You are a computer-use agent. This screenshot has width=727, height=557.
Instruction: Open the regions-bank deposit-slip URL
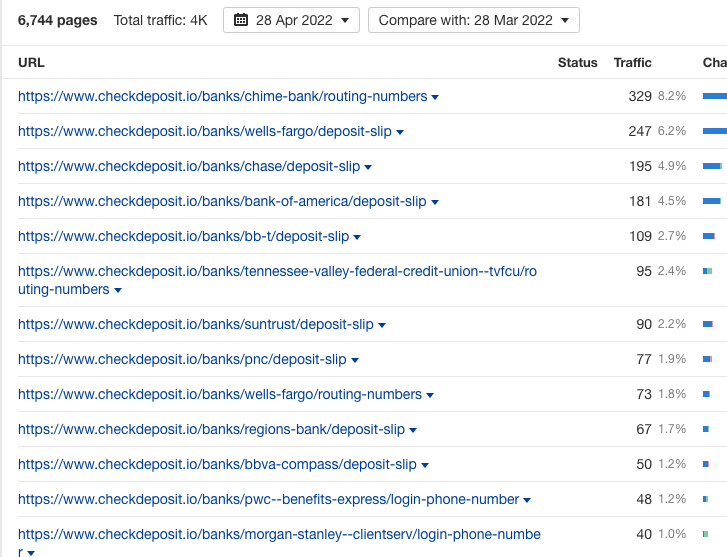pos(211,429)
